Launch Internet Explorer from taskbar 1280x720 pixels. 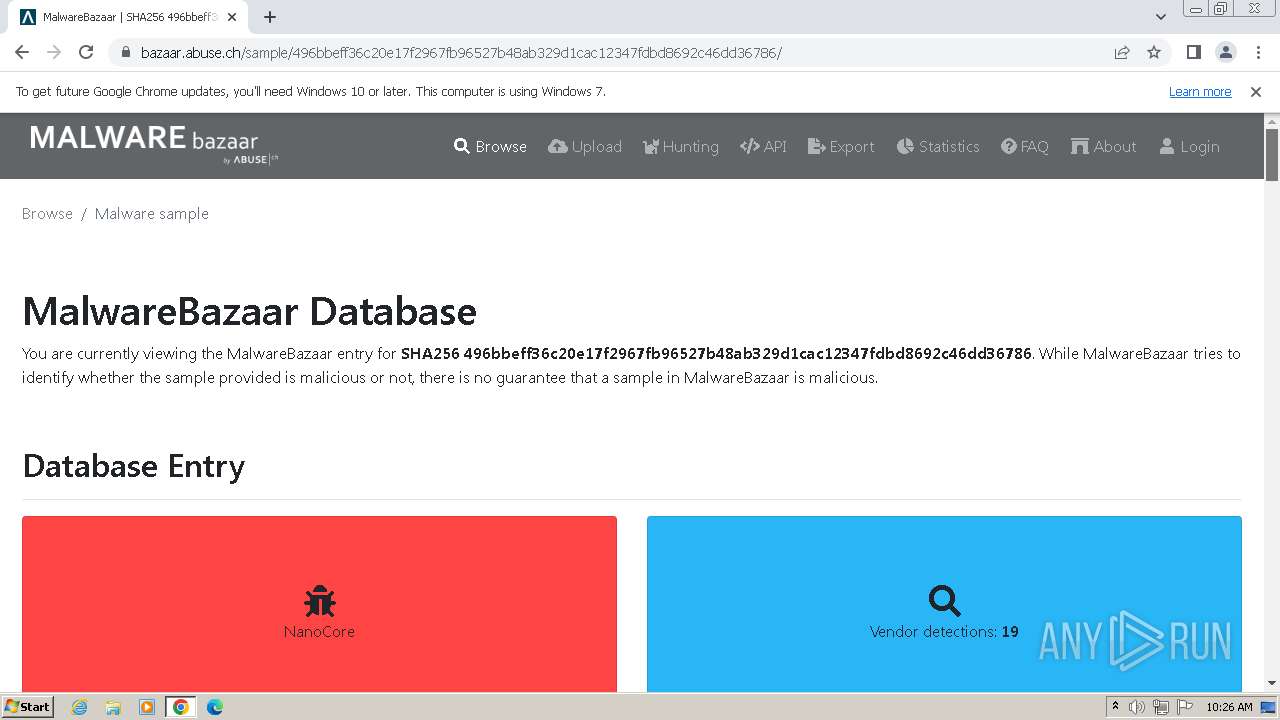click(79, 707)
